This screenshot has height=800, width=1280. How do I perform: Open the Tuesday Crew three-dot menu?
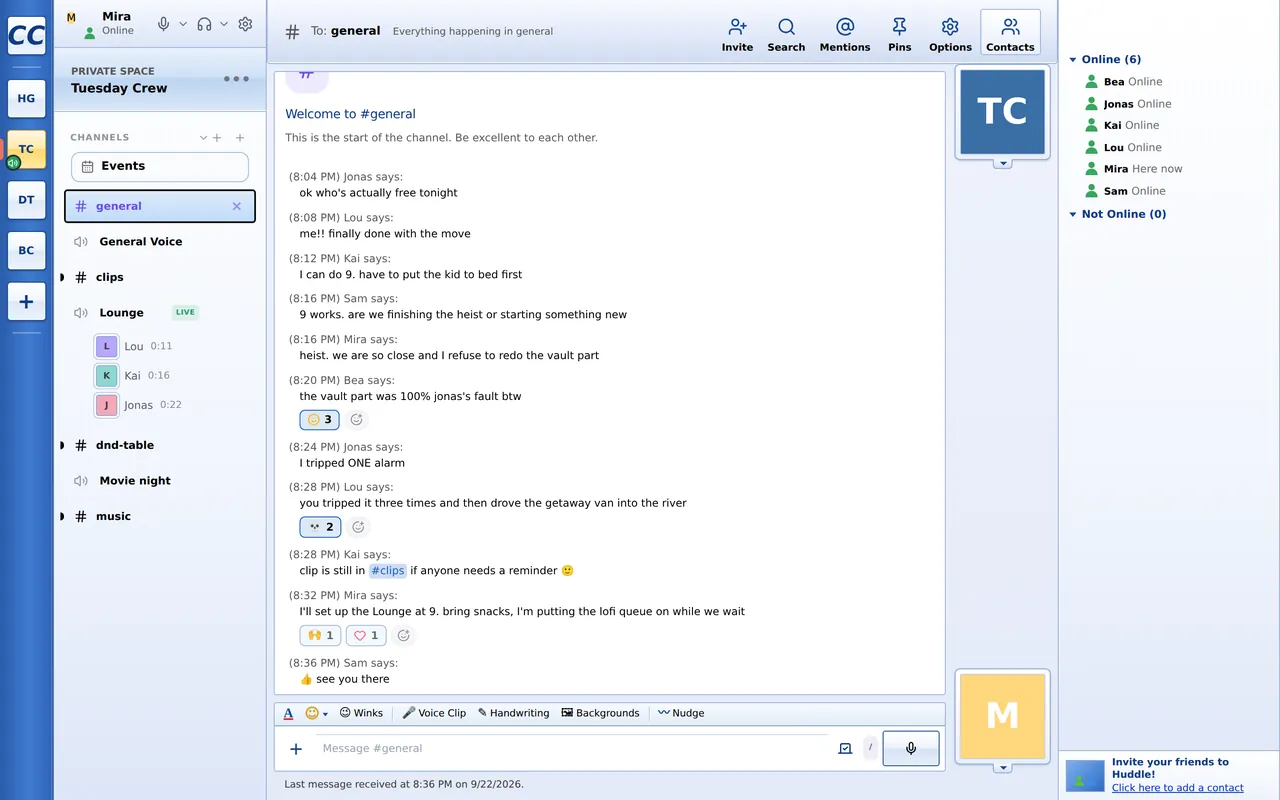(236, 79)
